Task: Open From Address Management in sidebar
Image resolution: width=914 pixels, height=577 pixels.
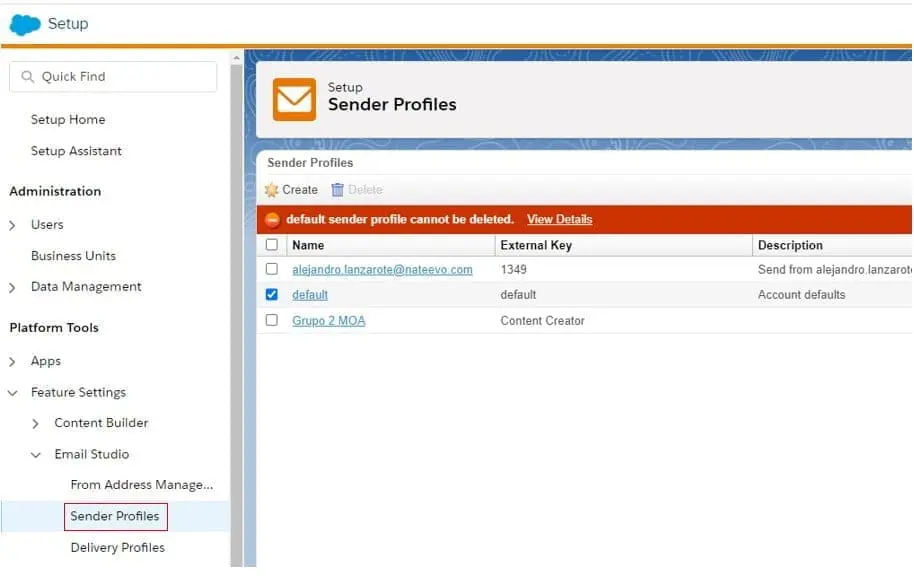Action: coord(141,485)
